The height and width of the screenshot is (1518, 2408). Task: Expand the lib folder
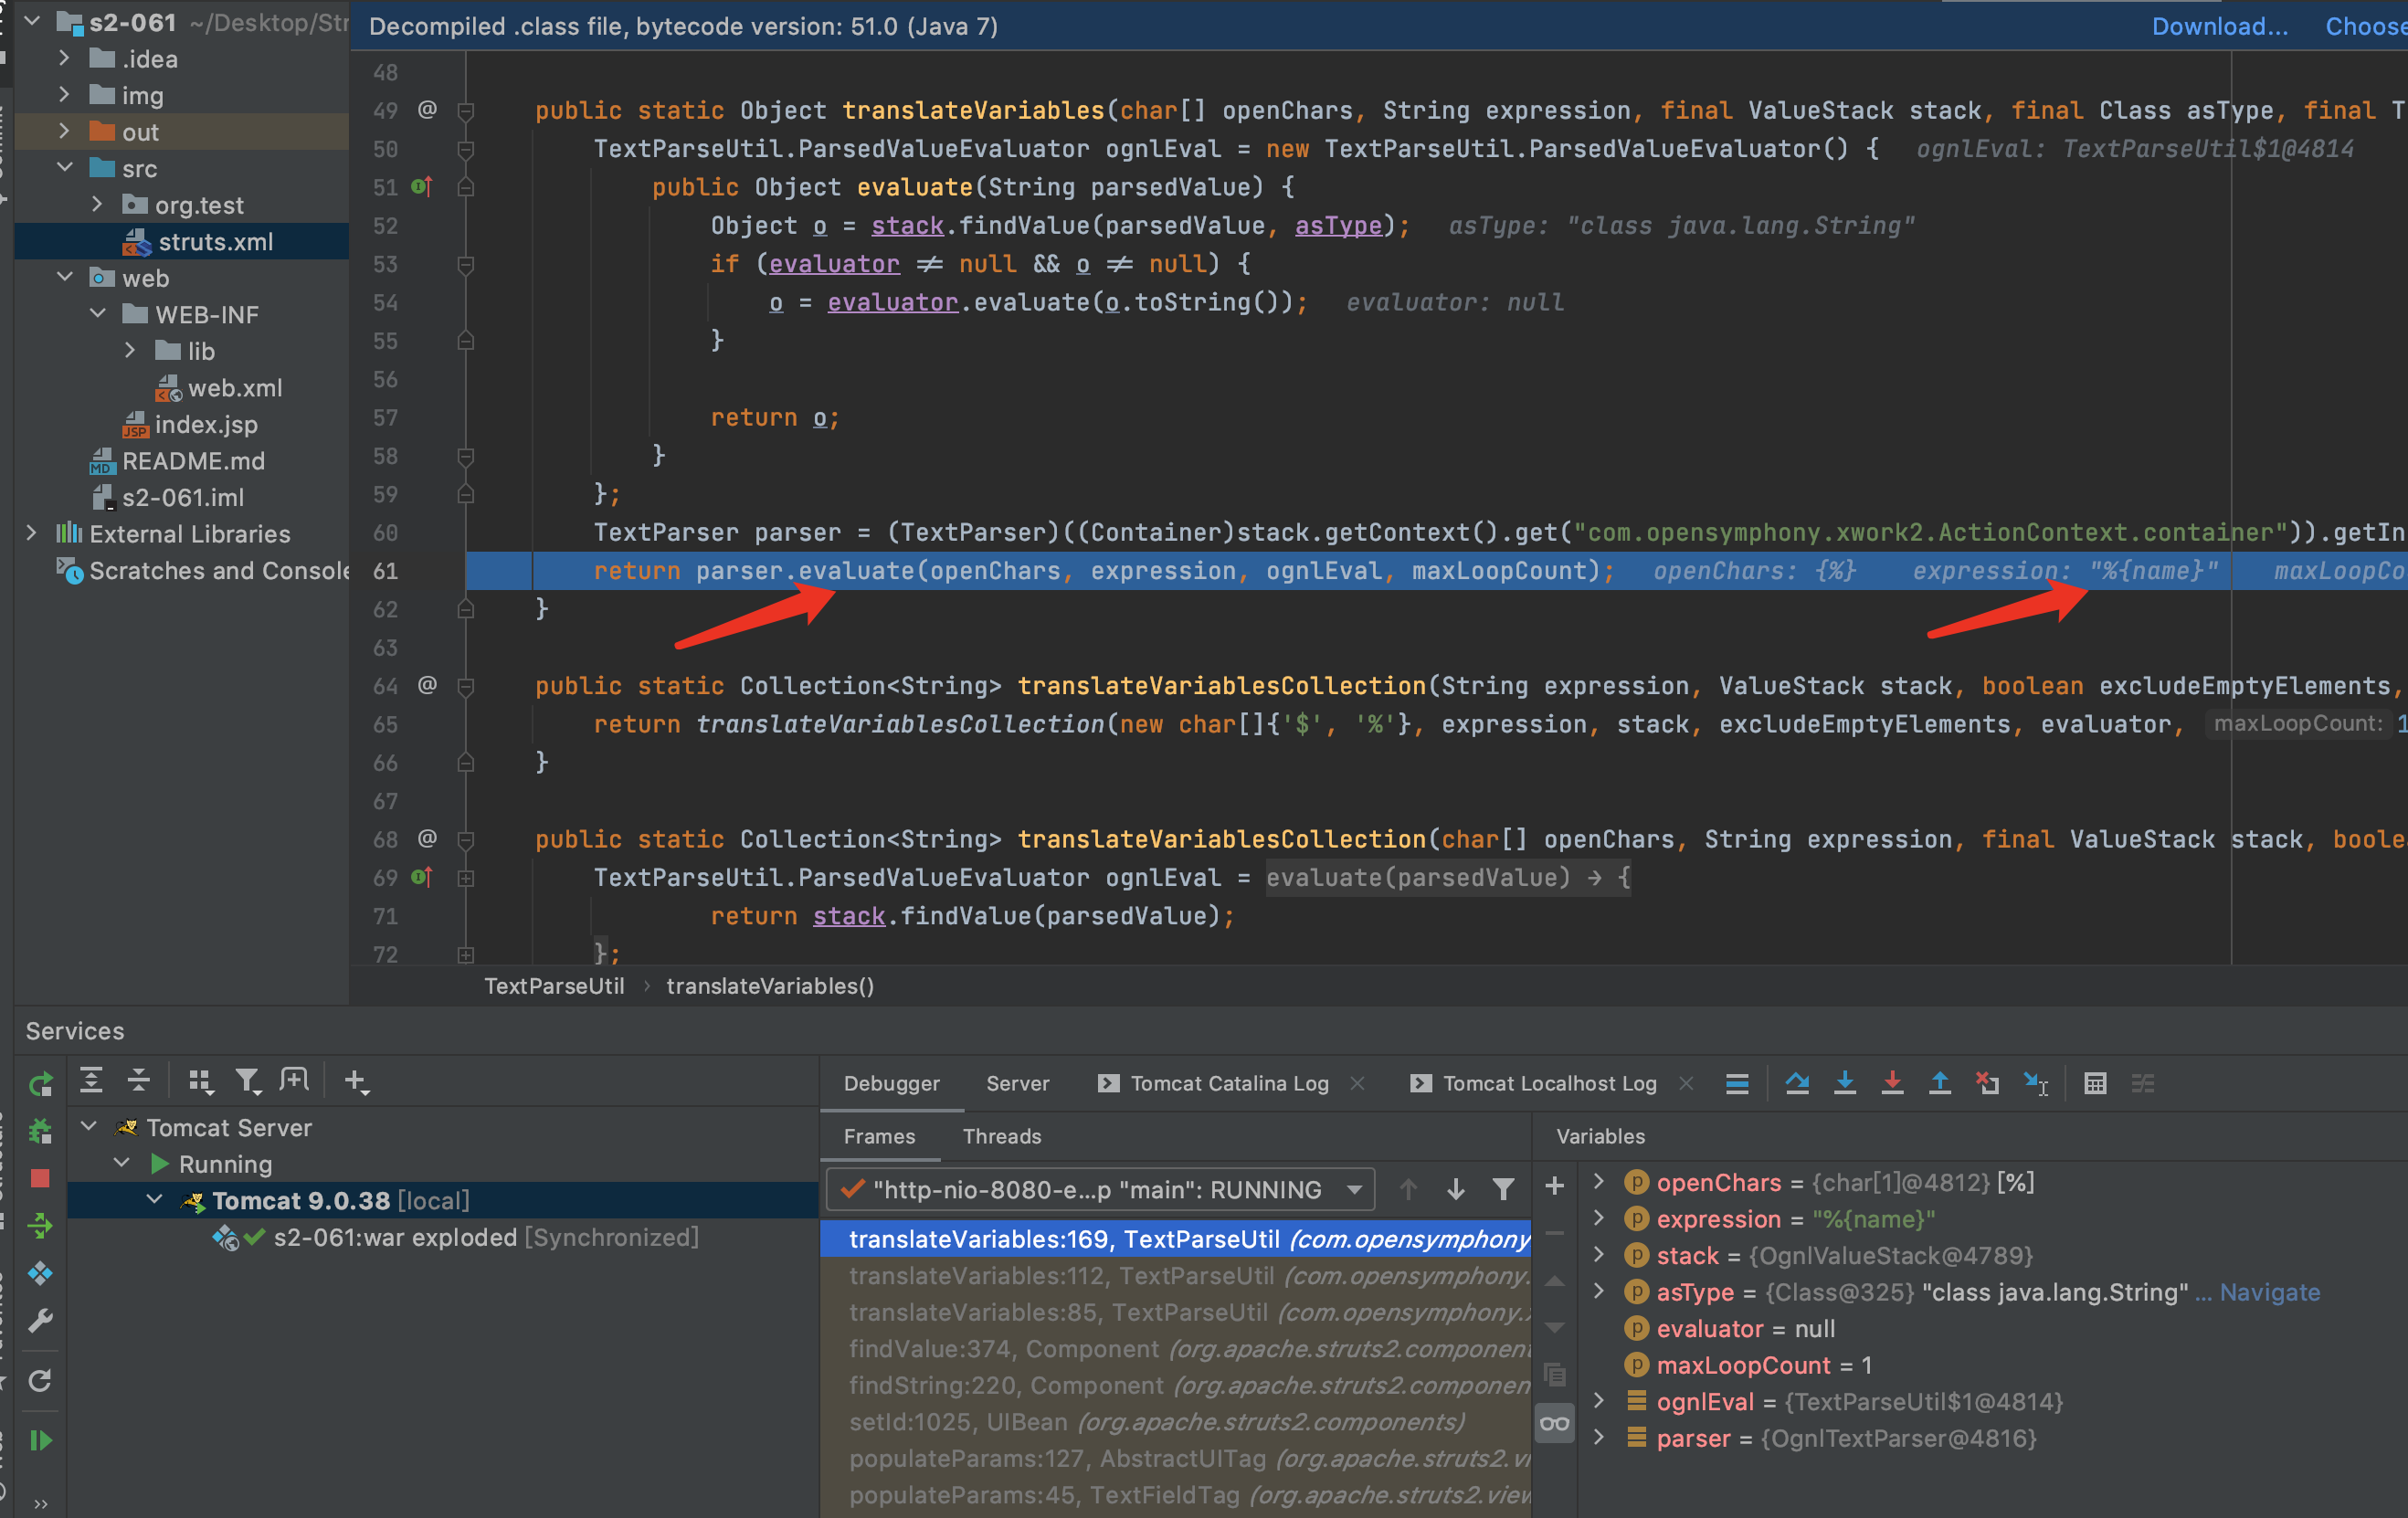click(130, 350)
